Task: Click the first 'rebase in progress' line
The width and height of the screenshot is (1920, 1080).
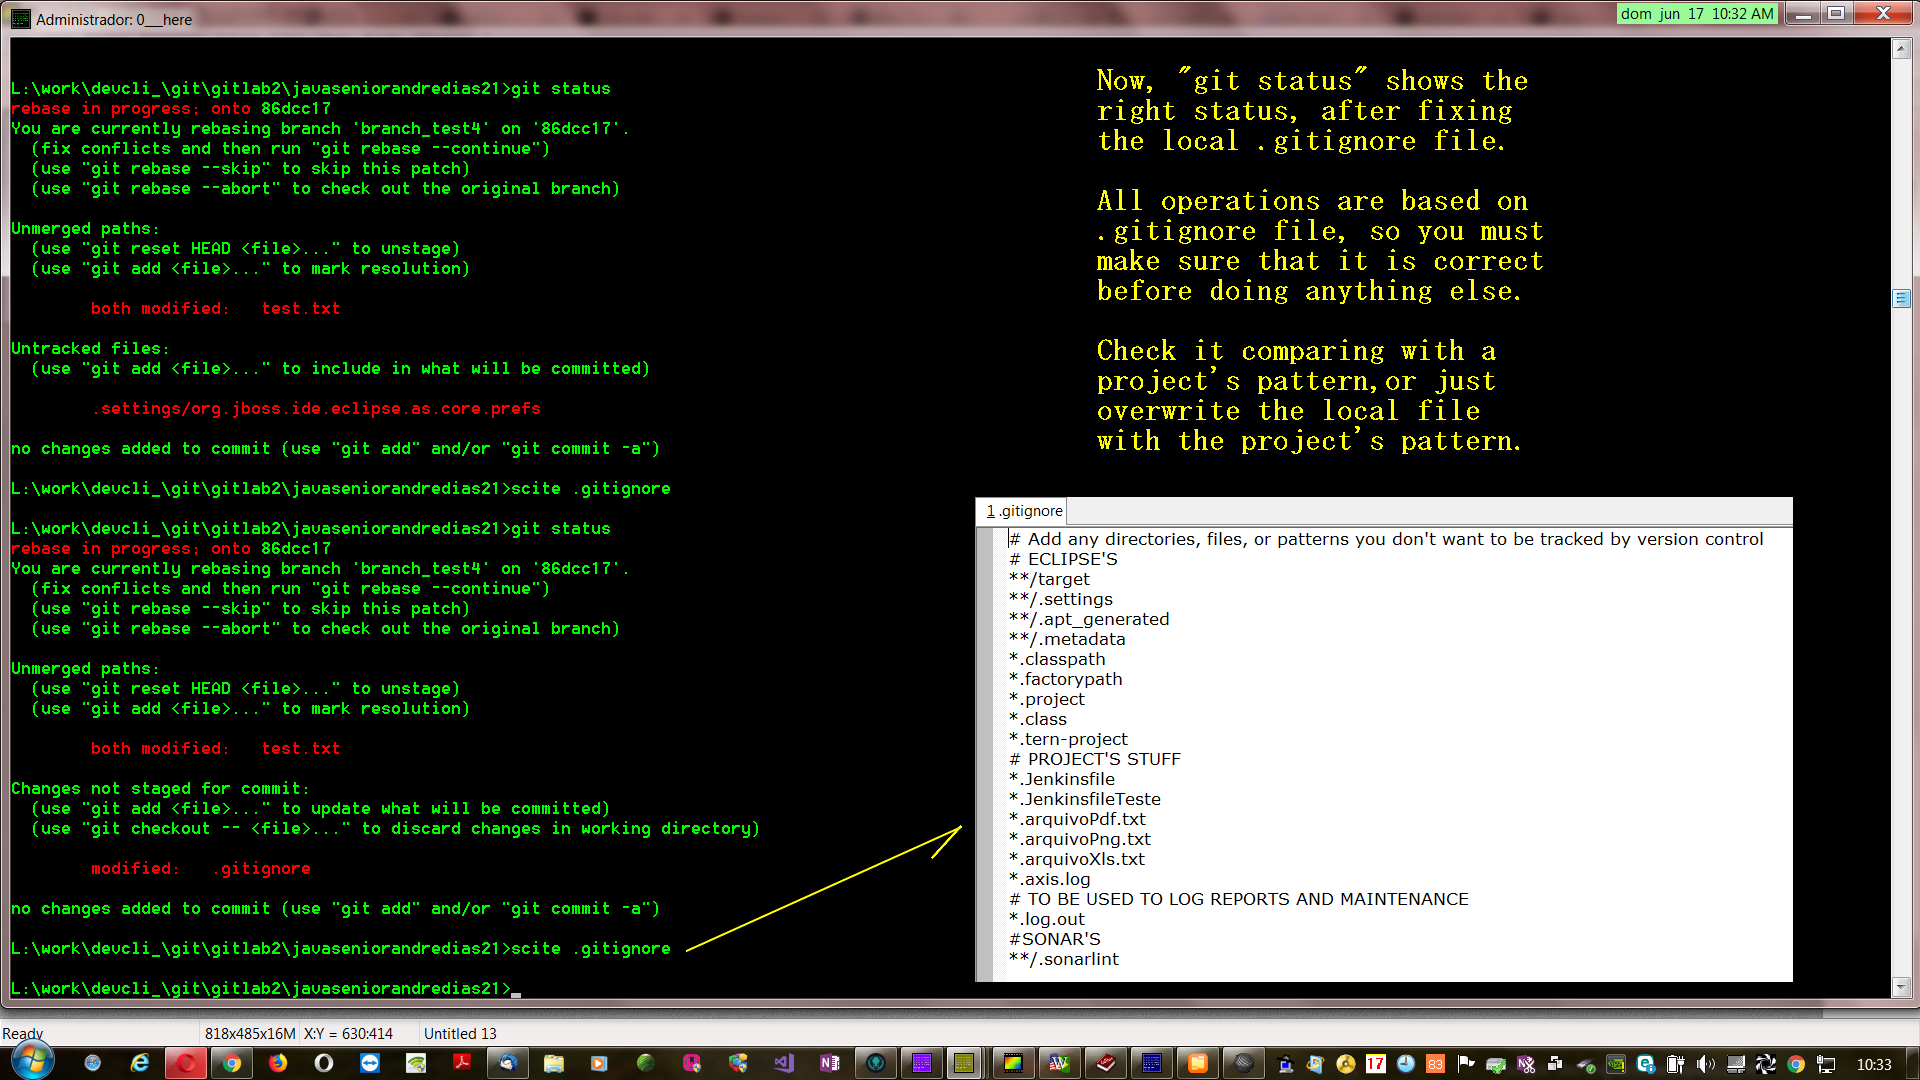Action: [x=170, y=108]
